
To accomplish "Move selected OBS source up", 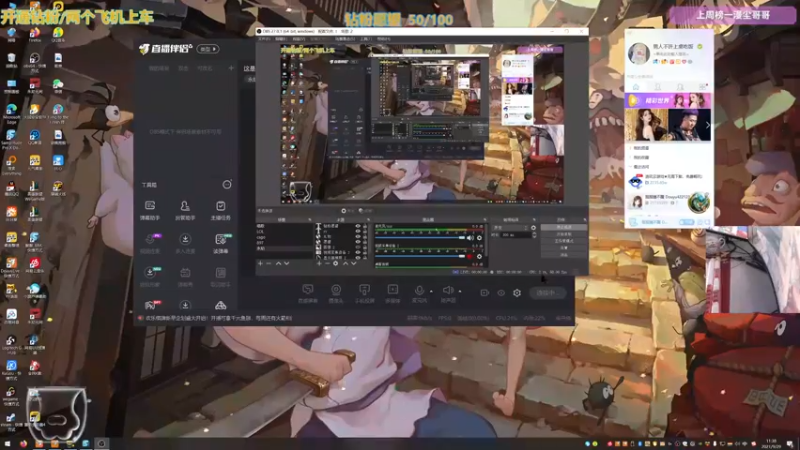I will point(345,263).
